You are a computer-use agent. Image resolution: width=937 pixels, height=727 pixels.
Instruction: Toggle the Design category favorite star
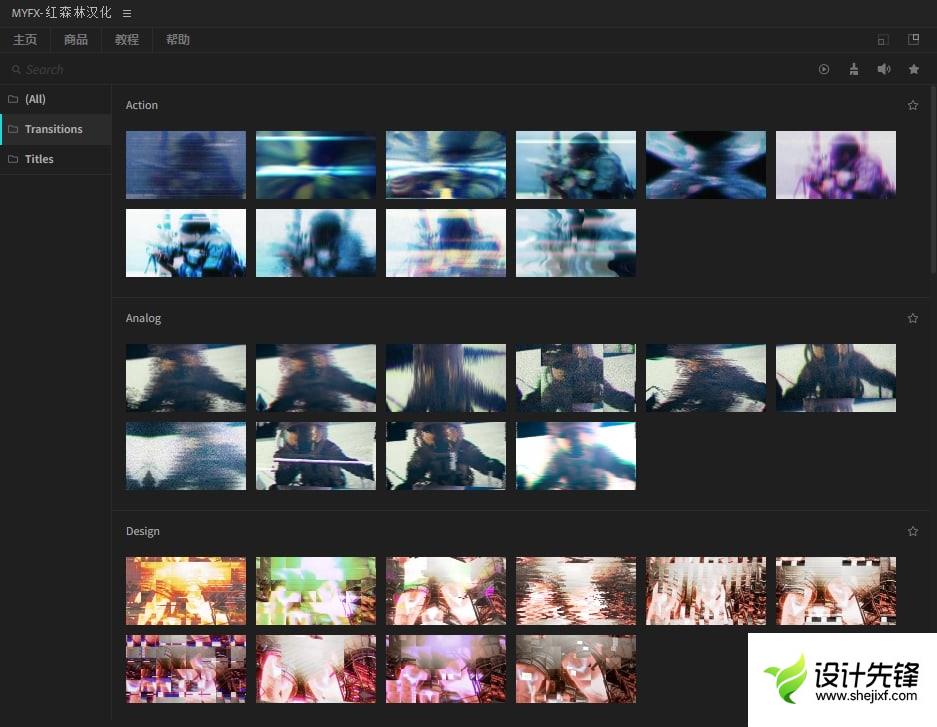[x=912, y=531]
